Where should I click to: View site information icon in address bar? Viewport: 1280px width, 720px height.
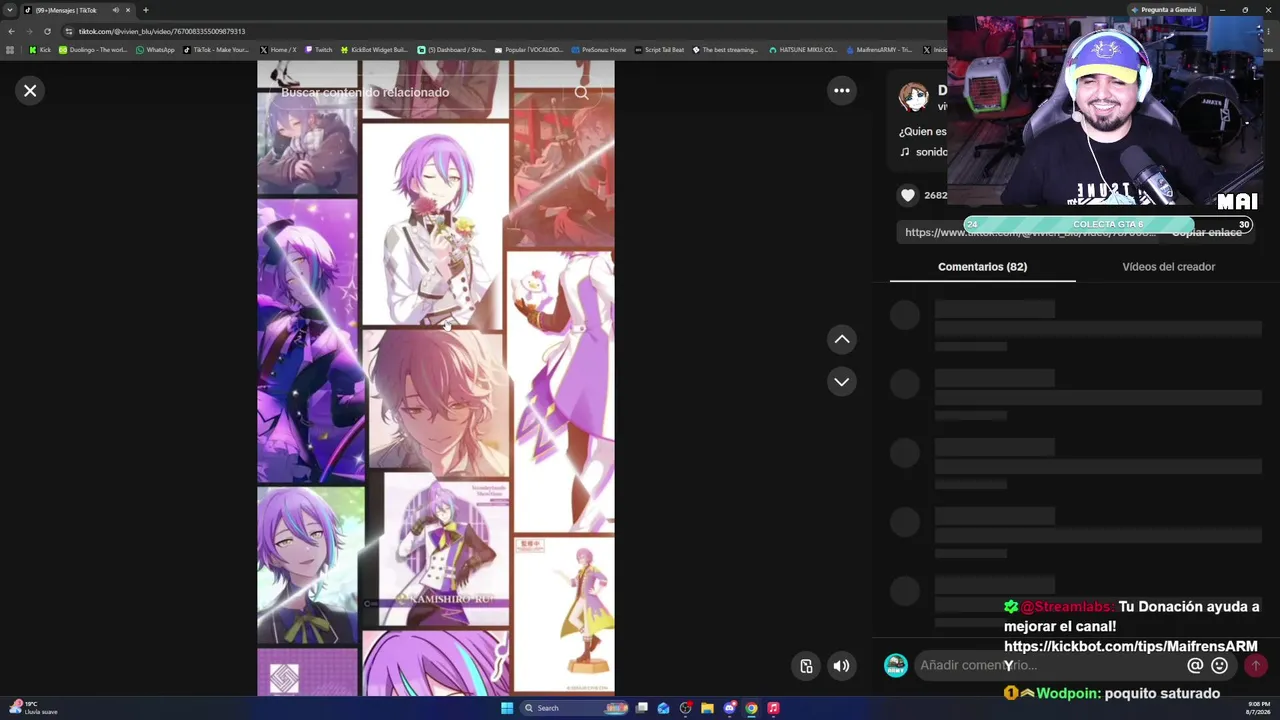click(x=68, y=31)
